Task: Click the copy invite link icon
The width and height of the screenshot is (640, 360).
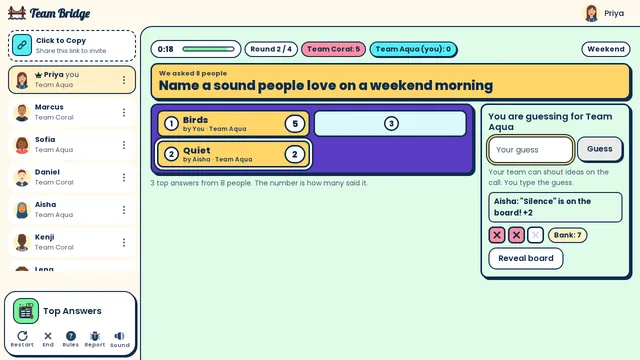Action: click(22, 45)
